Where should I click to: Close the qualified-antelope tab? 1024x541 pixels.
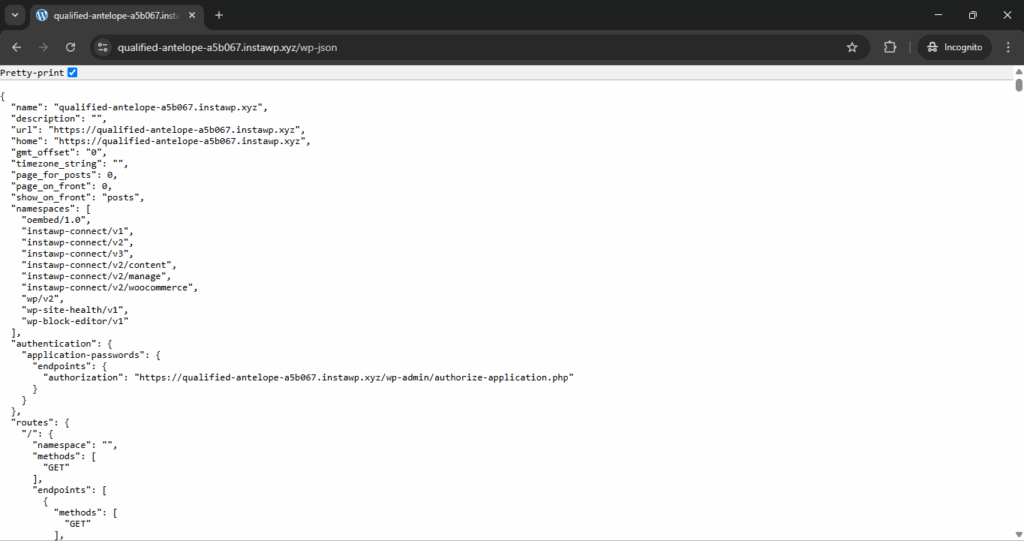[x=192, y=15]
